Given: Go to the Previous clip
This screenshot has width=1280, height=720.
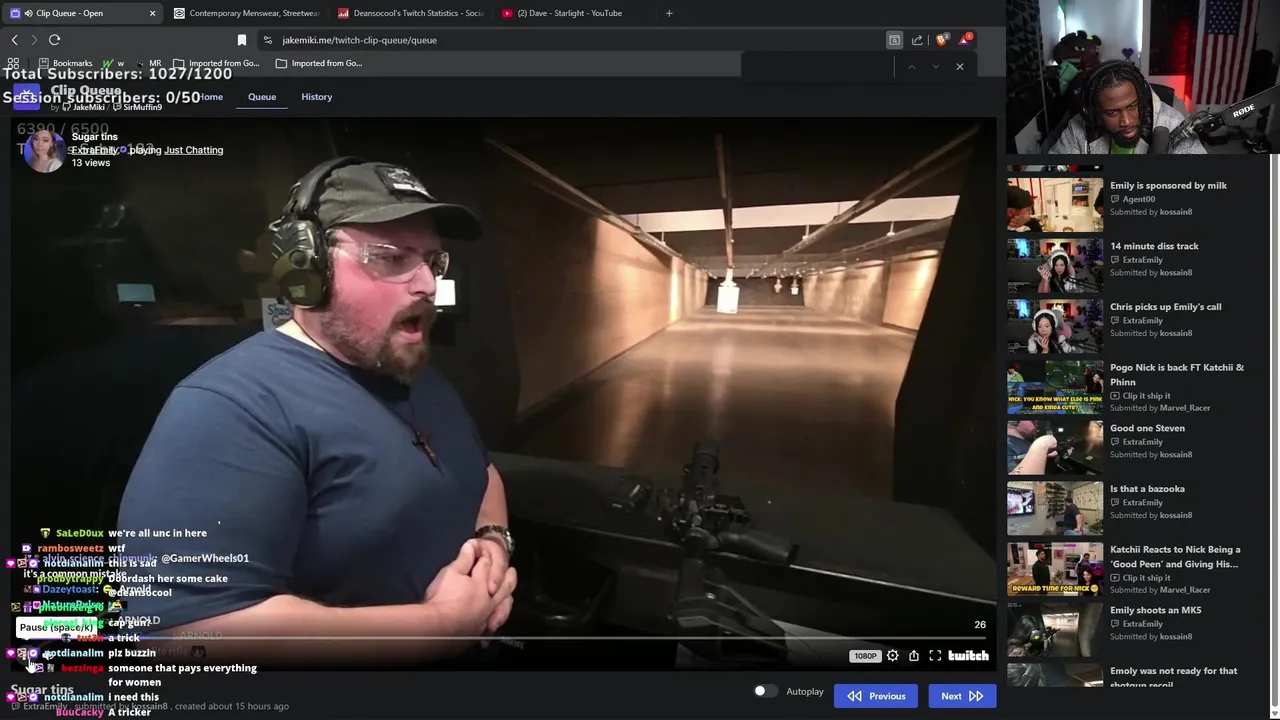Looking at the screenshot, I should pos(876,696).
